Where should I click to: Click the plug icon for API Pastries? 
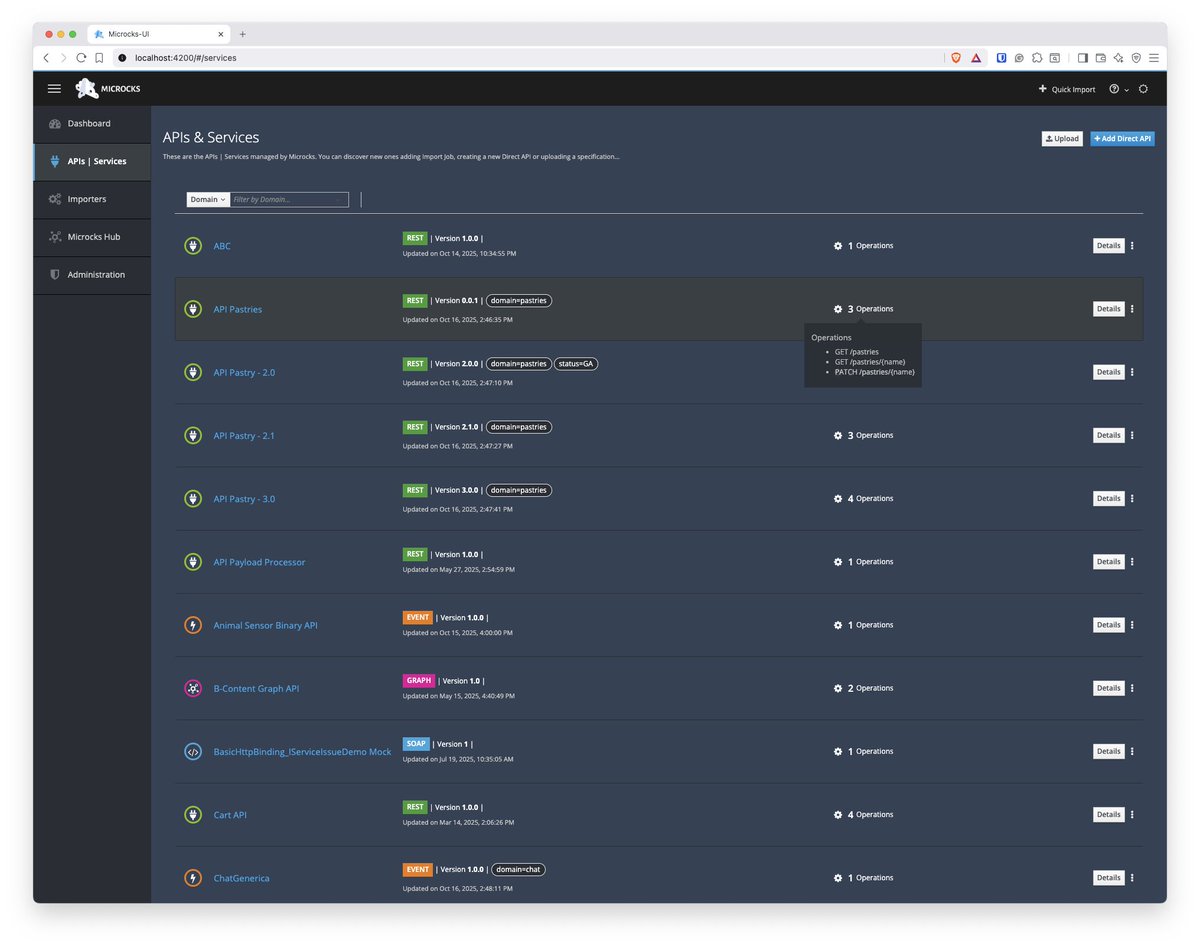click(193, 309)
